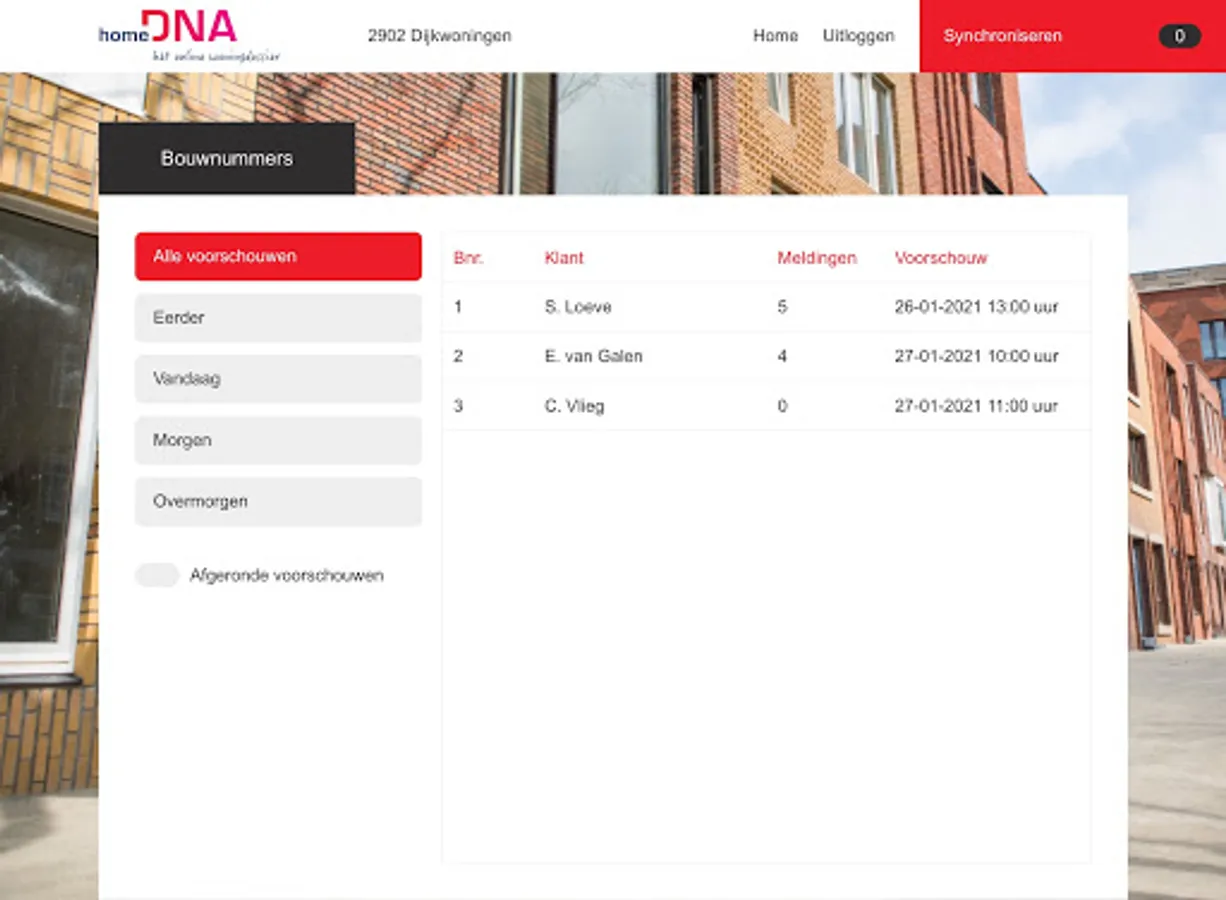Click Uitloggen to log out

pos(858,36)
